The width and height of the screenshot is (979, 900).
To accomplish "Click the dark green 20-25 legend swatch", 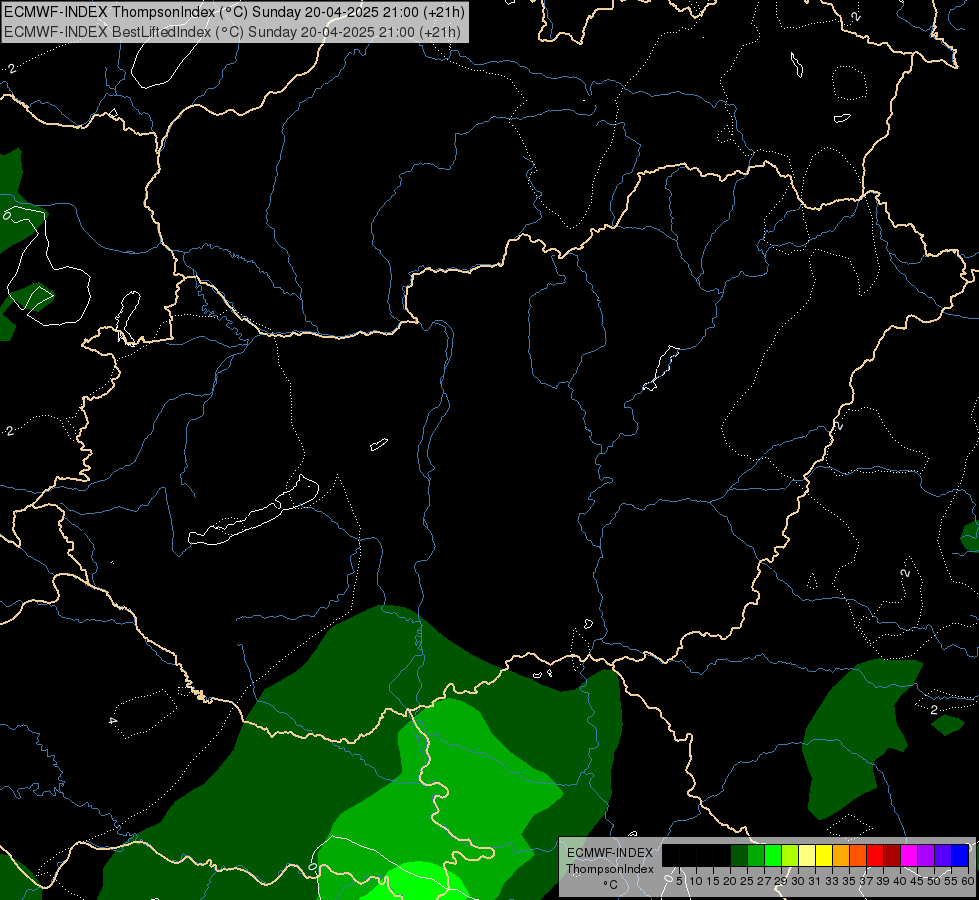I will coord(739,855).
